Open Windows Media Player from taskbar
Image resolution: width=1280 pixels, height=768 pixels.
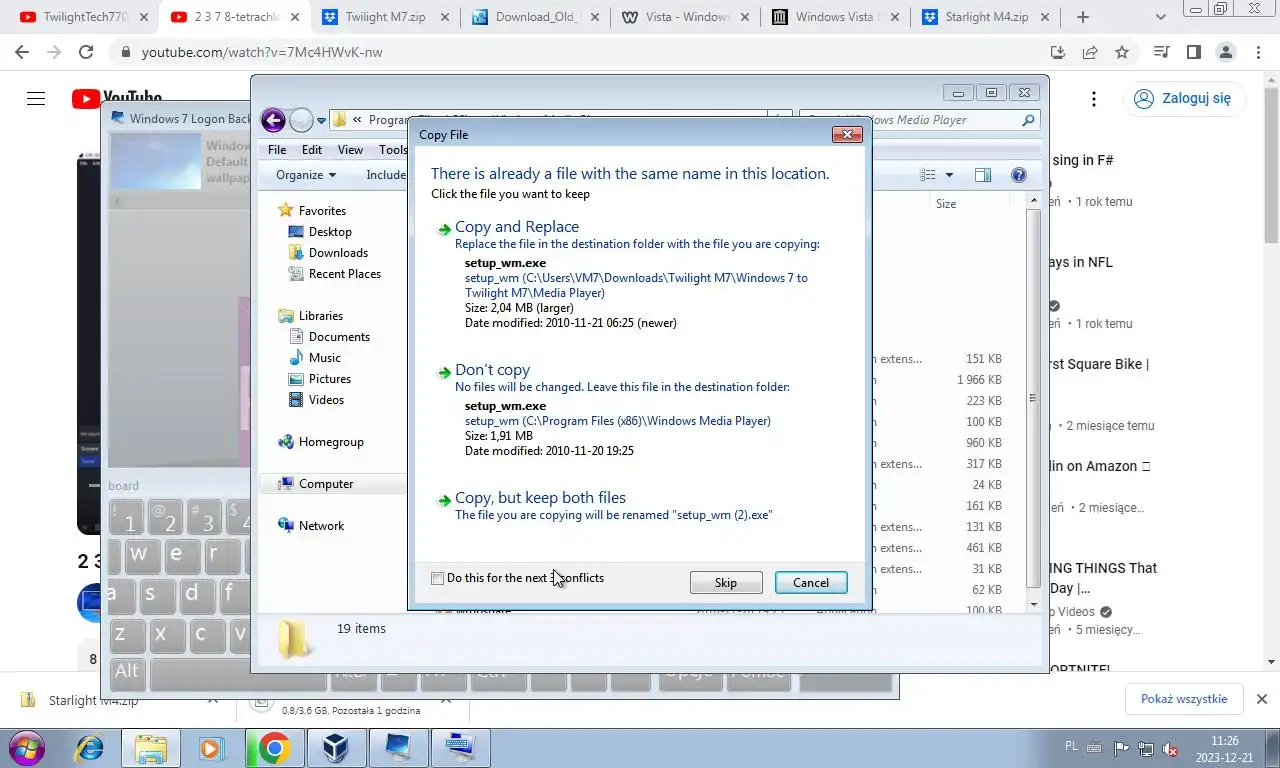pyautogui.click(x=211, y=748)
